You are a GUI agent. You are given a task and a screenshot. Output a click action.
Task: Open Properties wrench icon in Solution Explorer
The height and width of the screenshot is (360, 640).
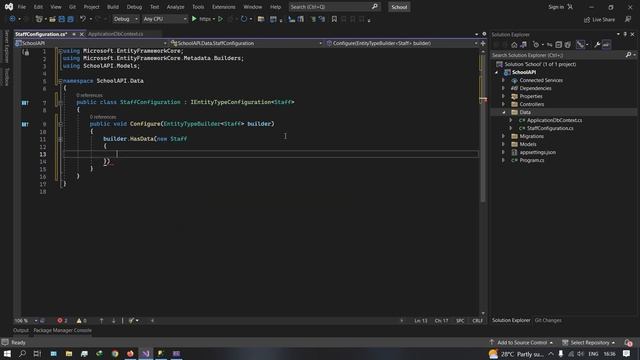click(x=597, y=45)
